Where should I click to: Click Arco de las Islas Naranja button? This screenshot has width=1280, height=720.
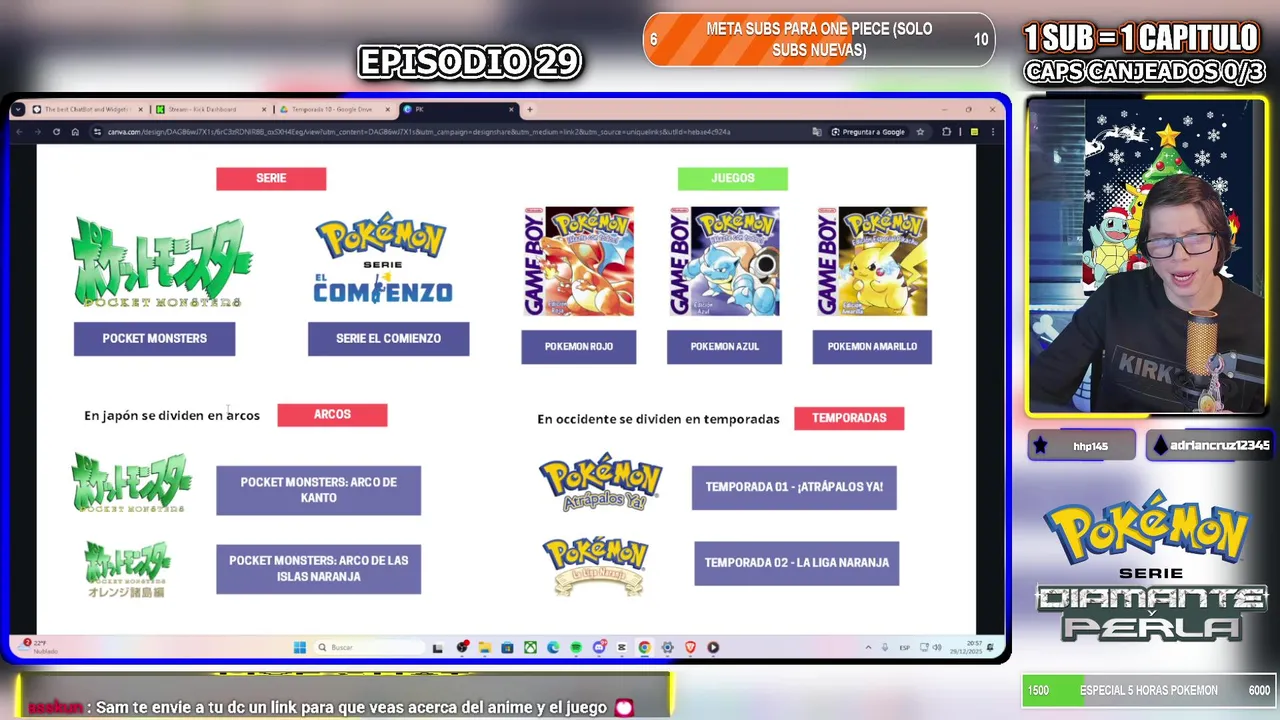coord(318,569)
